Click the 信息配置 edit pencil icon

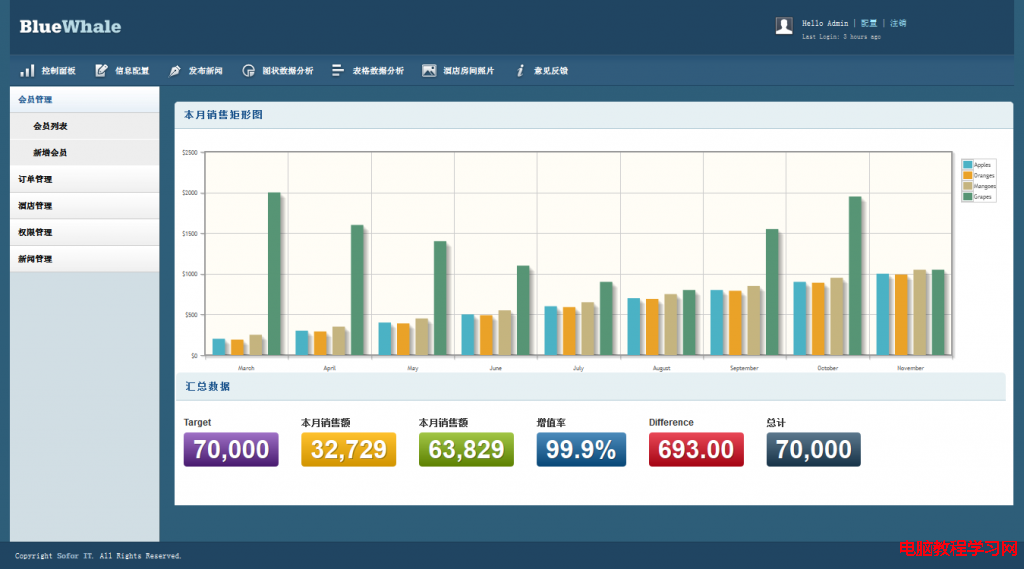[101, 71]
